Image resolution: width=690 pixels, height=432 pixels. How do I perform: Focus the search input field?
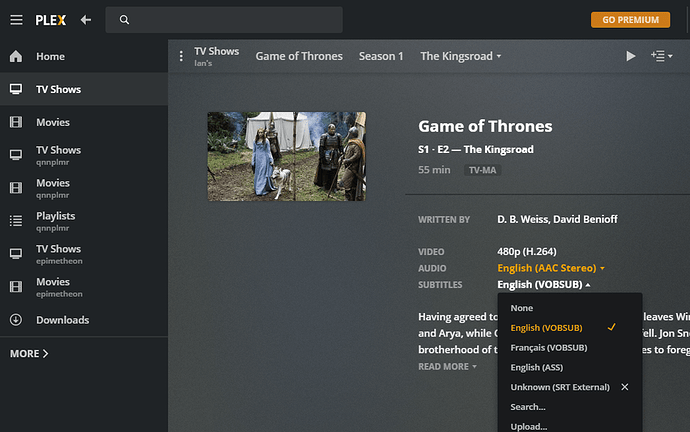click(x=224, y=20)
